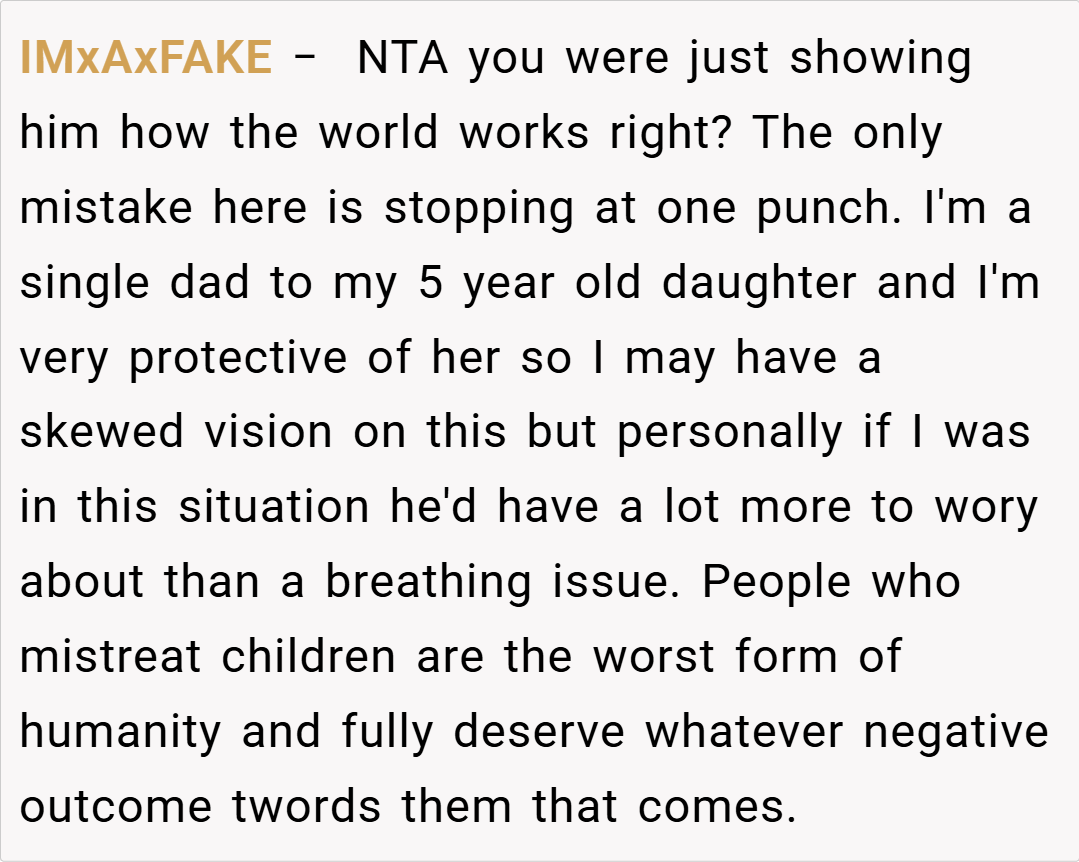Place cursor on the word "skewed"
Image resolution: width=1079 pixels, height=862 pixels.
[102, 433]
